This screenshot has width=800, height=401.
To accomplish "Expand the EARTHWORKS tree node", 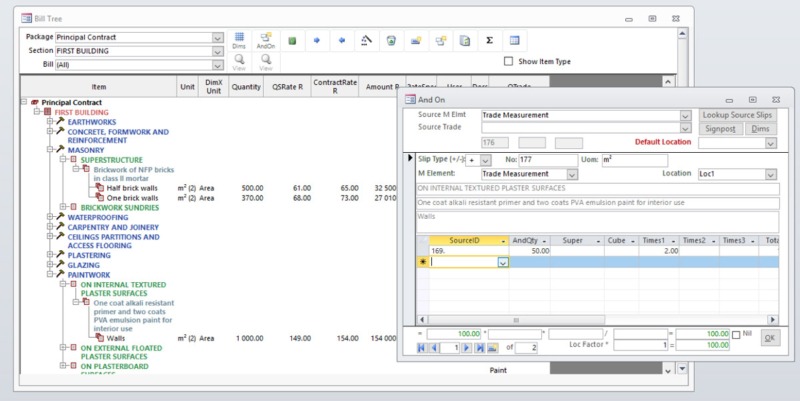I will 50,121.
